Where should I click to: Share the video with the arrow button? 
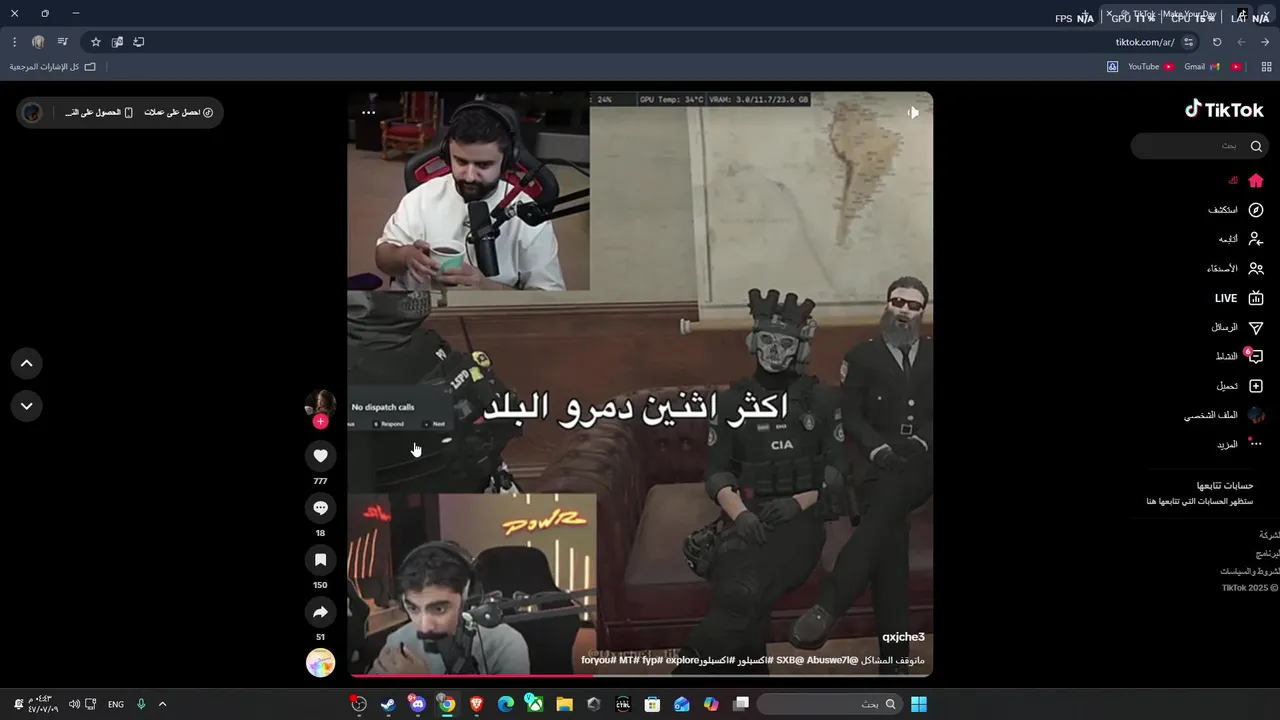pos(320,612)
